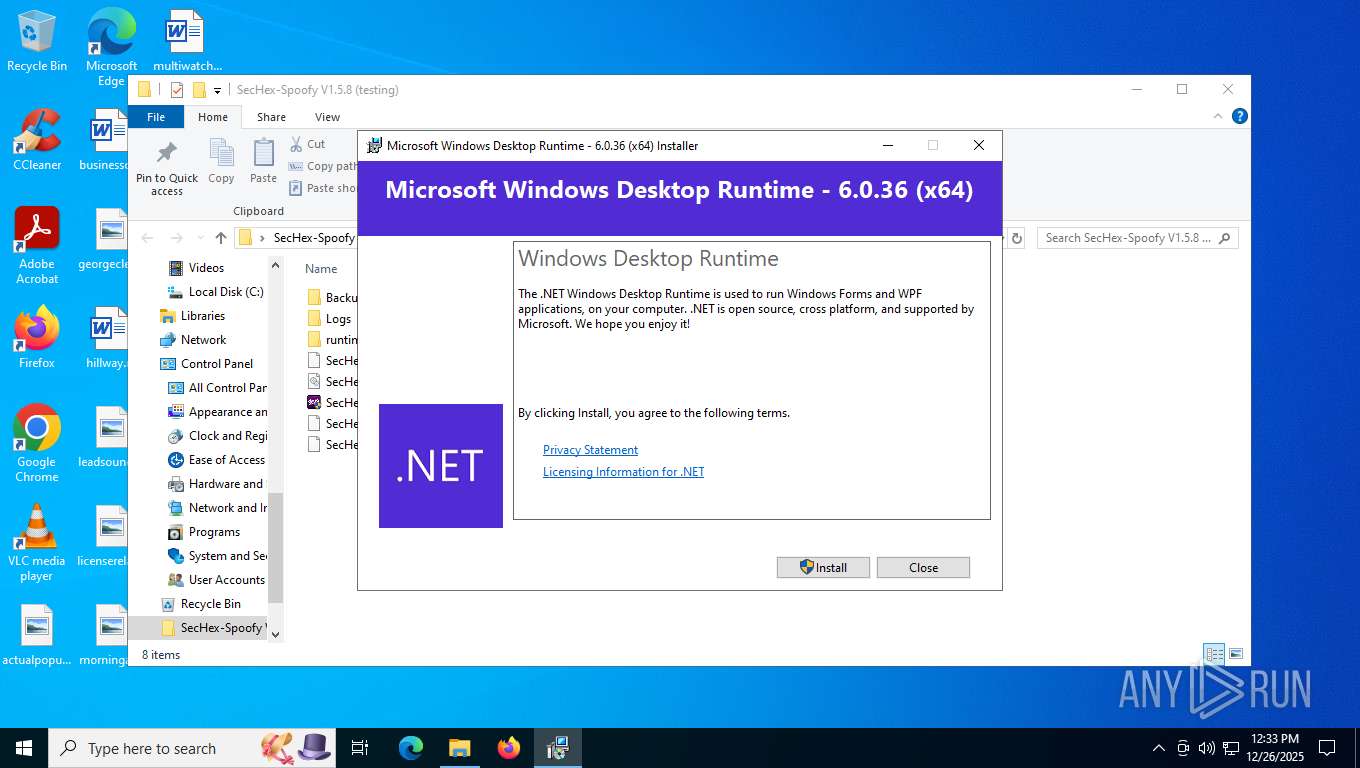Go up one folder level in Explorer
This screenshot has width=1360, height=768.
(x=221, y=238)
